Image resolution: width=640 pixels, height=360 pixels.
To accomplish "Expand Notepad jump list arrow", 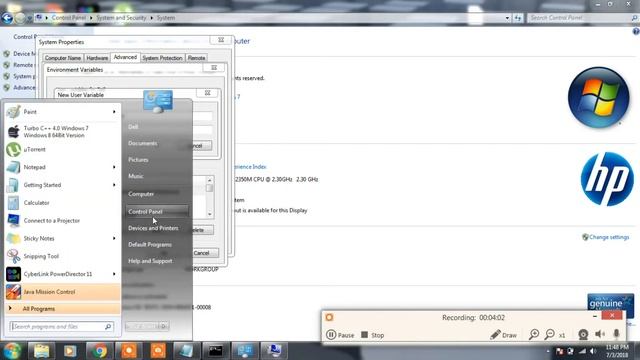I will click(x=114, y=167).
